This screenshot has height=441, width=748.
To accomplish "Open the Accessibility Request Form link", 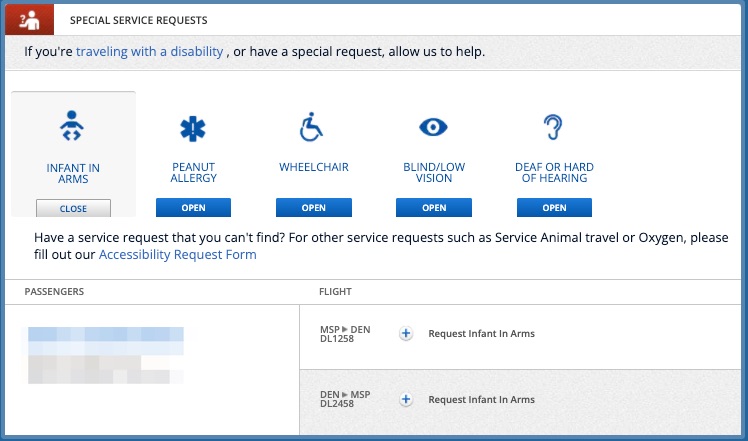I will [x=177, y=255].
